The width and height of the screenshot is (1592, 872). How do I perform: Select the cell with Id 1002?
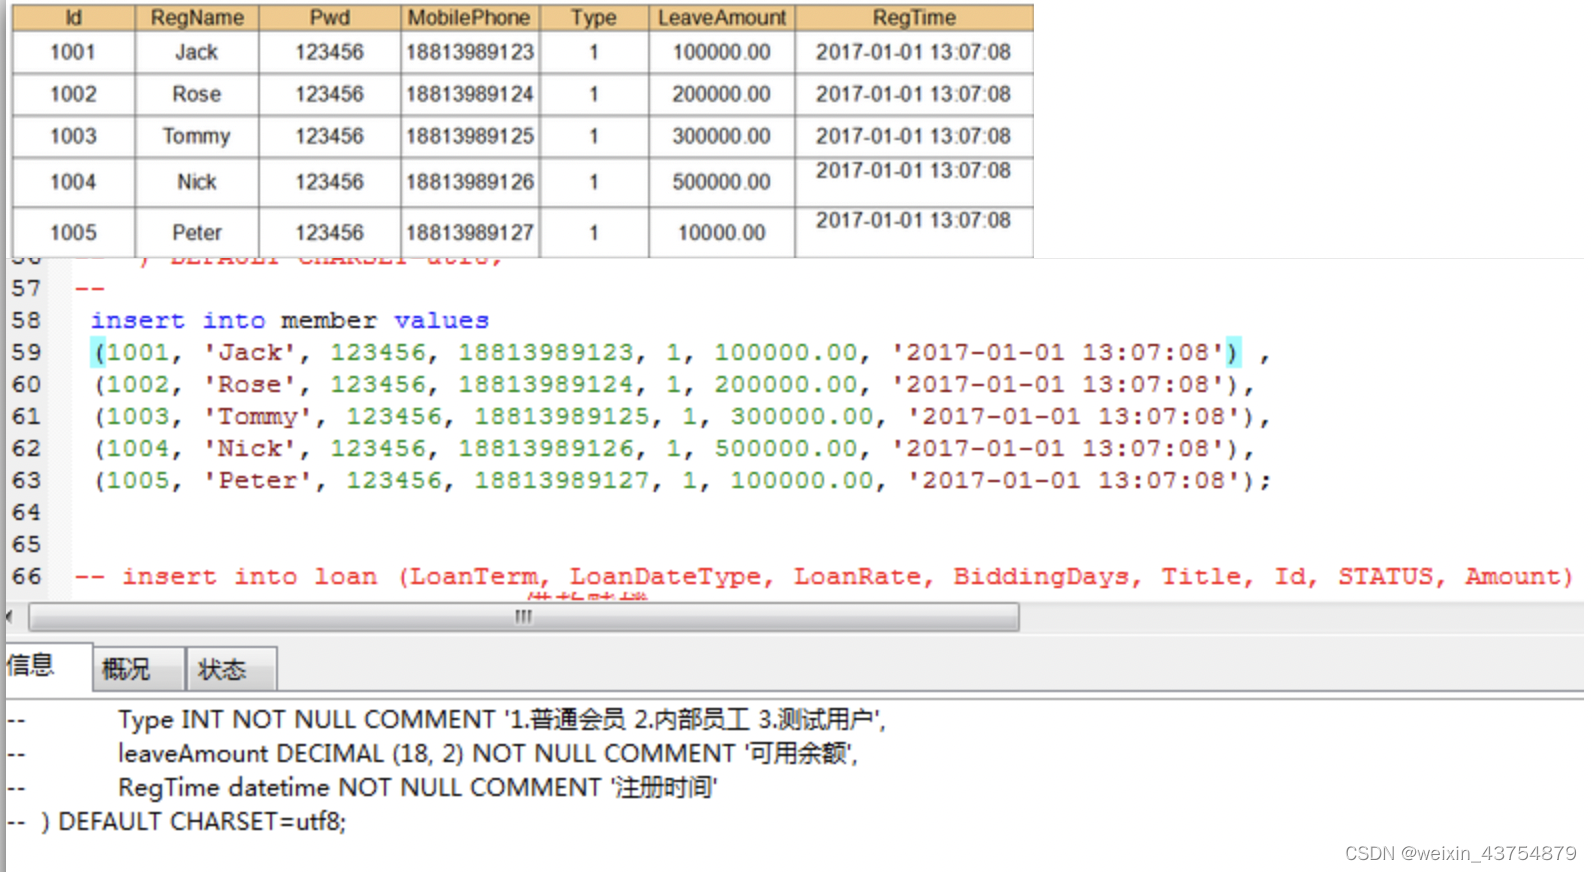tap(73, 94)
